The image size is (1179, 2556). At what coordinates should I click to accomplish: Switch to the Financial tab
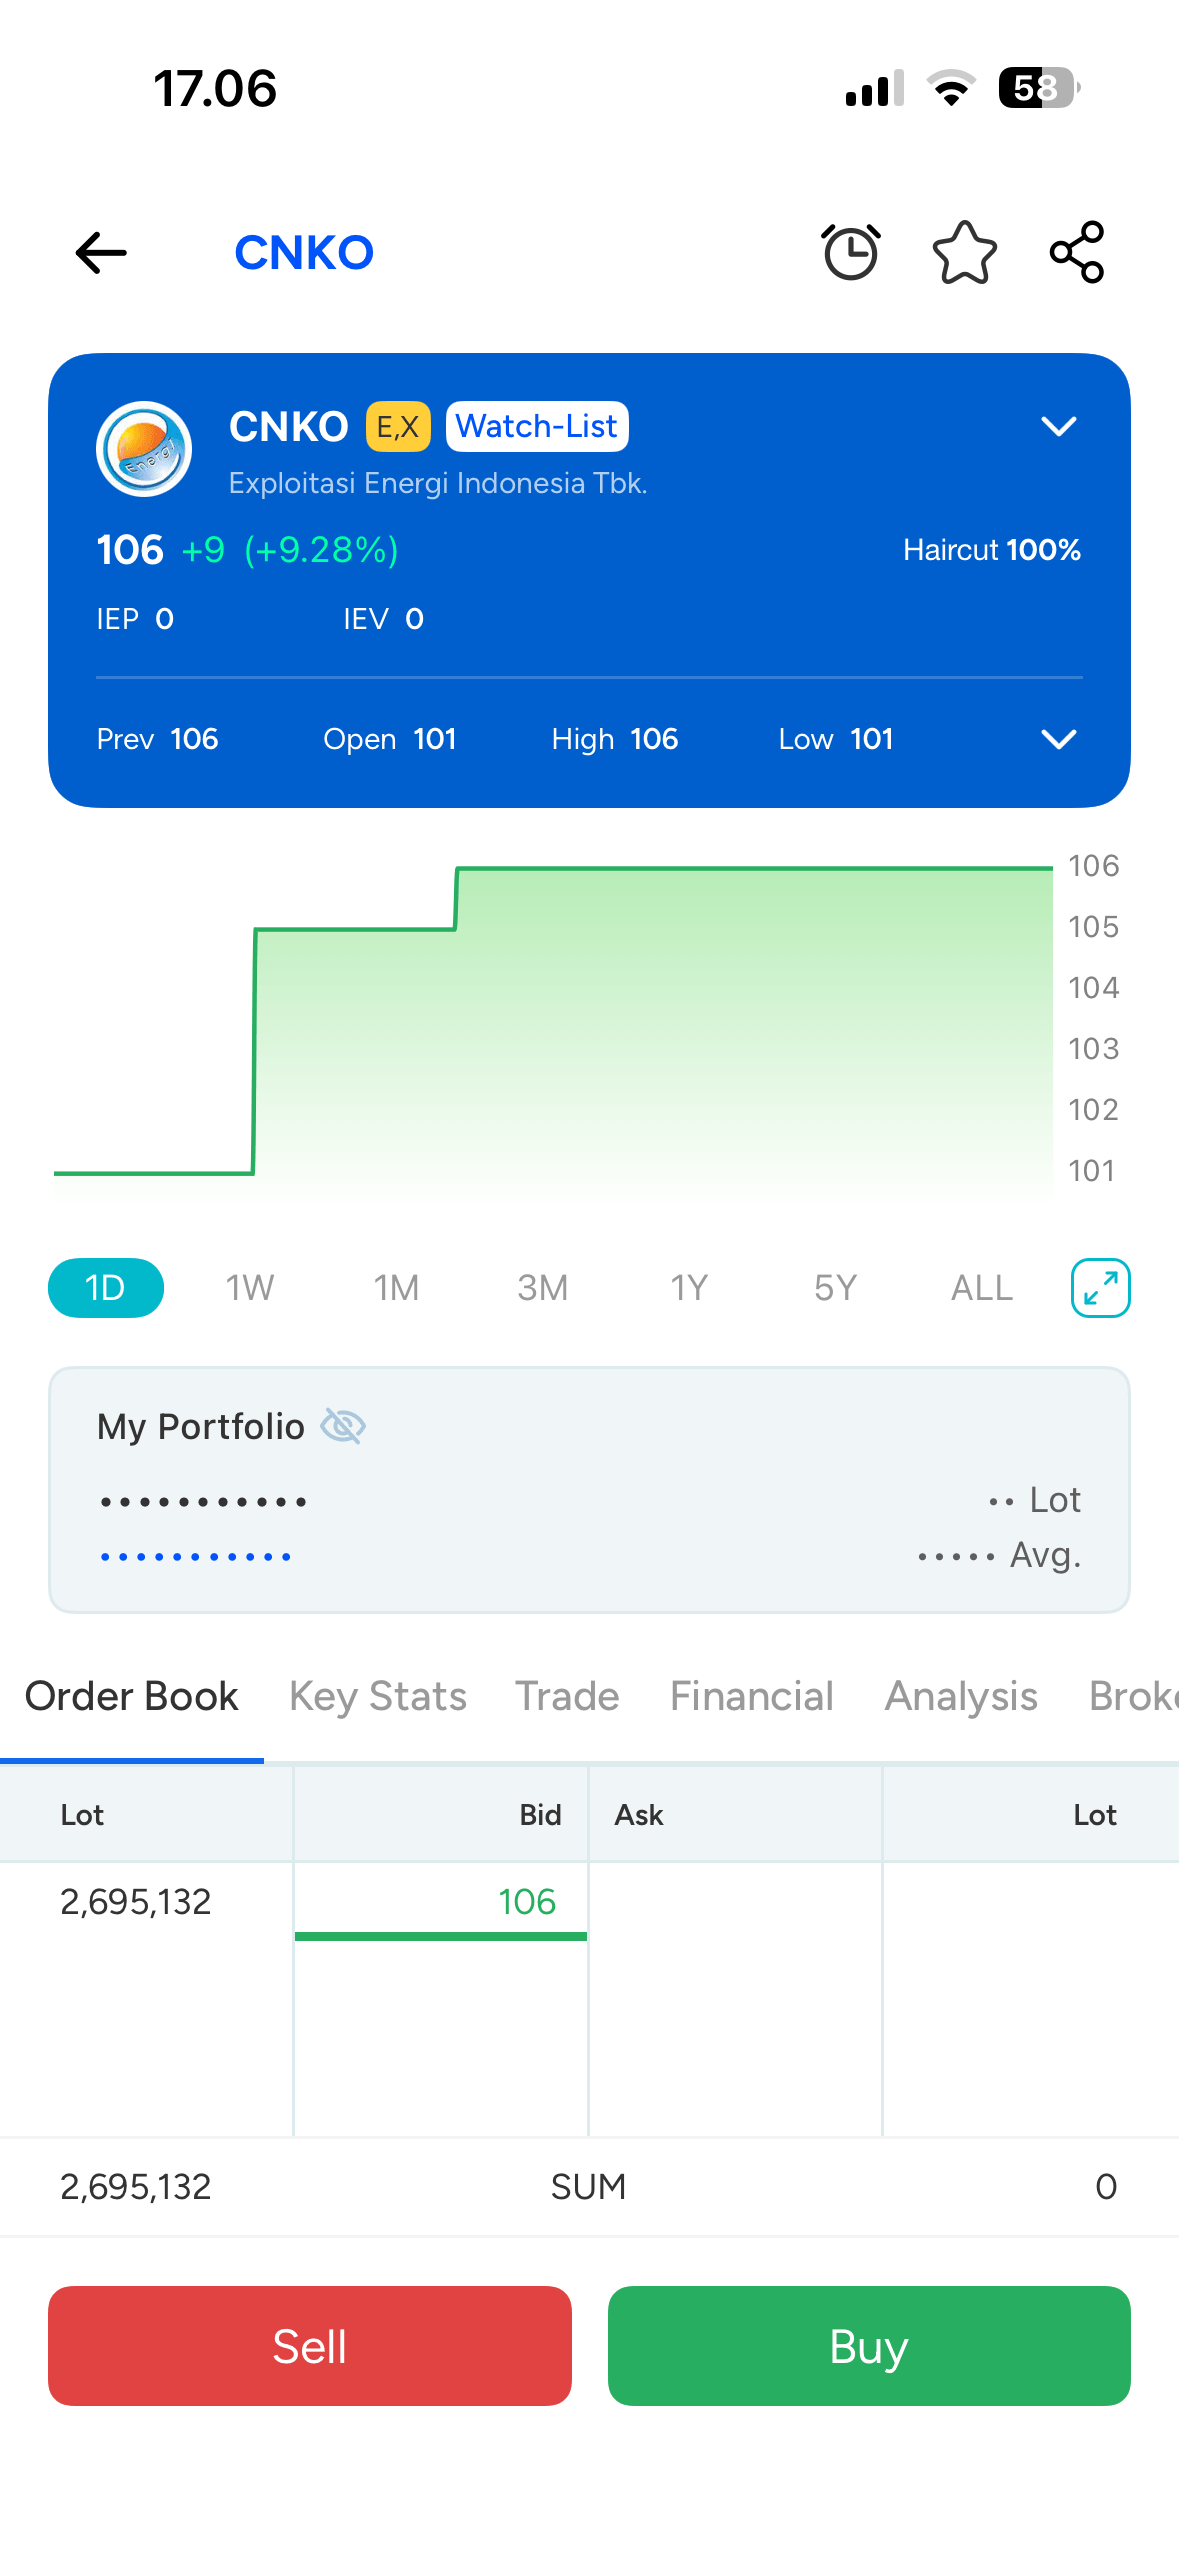[752, 1696]
